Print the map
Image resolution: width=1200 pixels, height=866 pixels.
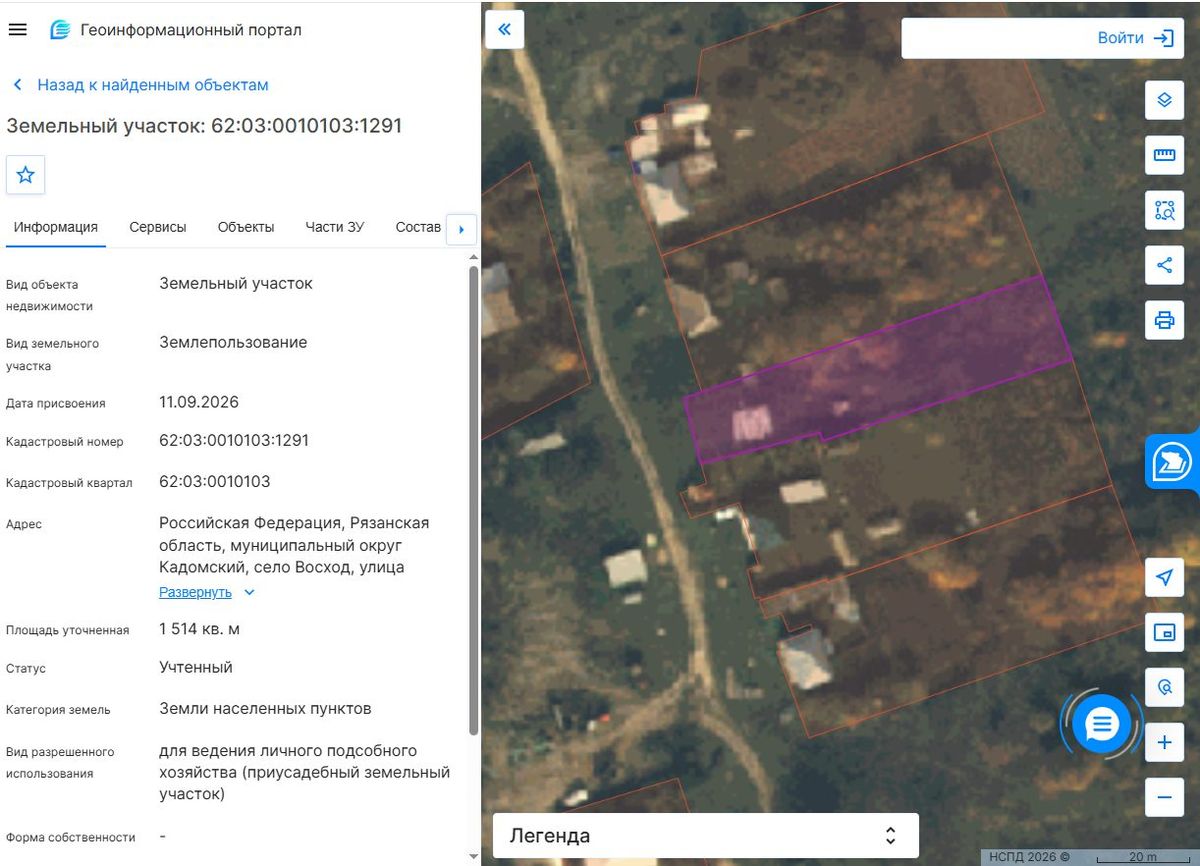(1164, 320)
